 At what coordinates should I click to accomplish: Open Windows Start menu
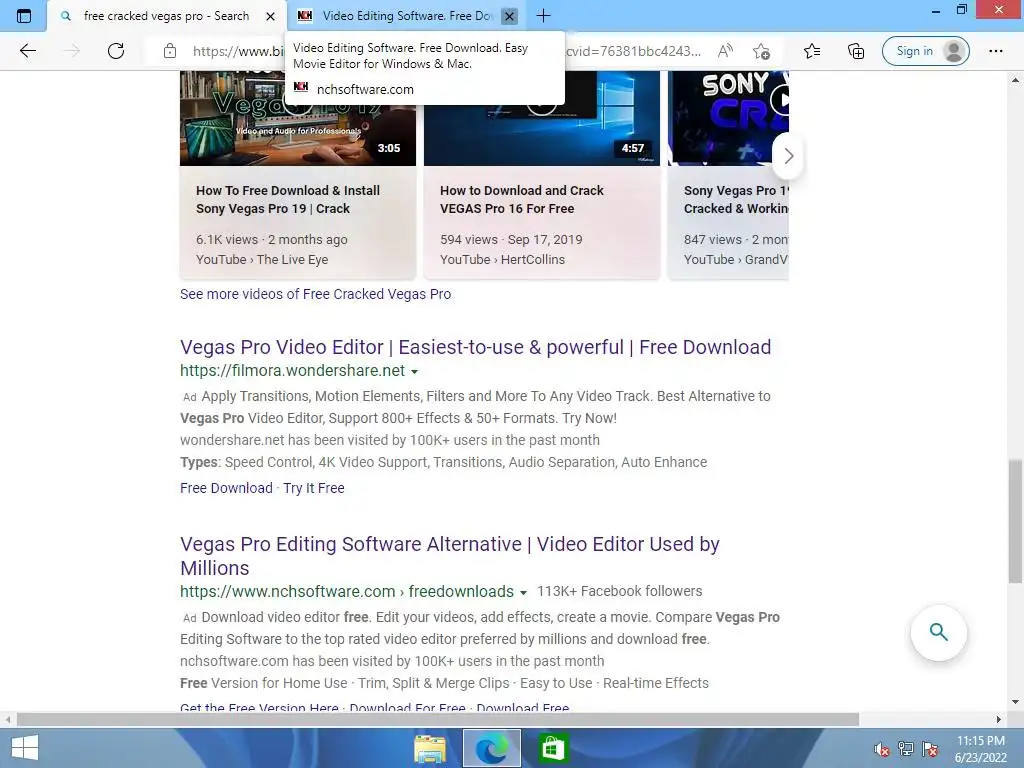pos(24,748)
